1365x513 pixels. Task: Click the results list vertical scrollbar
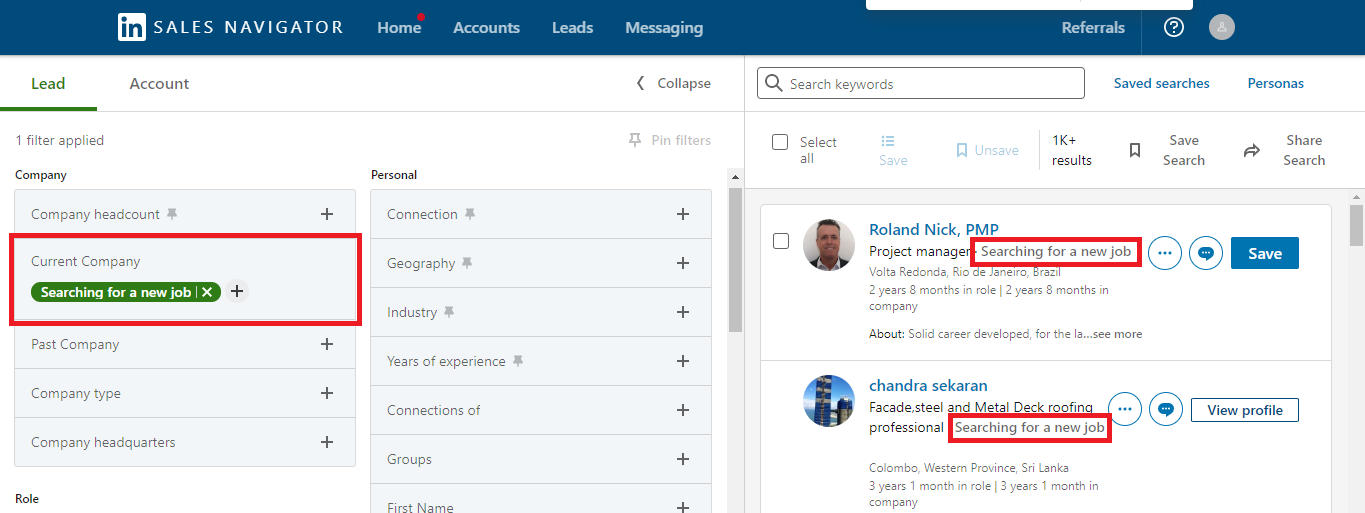pyautogui.click(x=1356, y=226)
